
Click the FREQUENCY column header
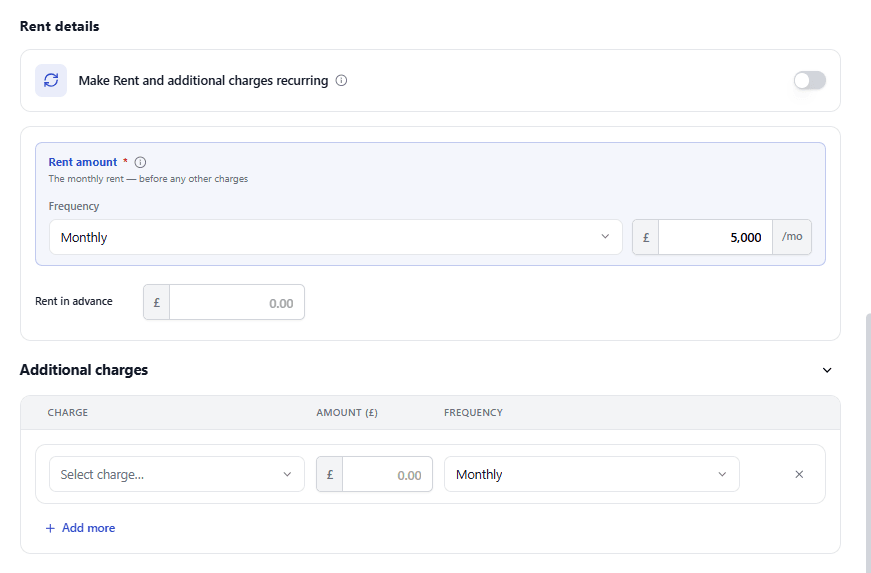(x=473, y=413)
